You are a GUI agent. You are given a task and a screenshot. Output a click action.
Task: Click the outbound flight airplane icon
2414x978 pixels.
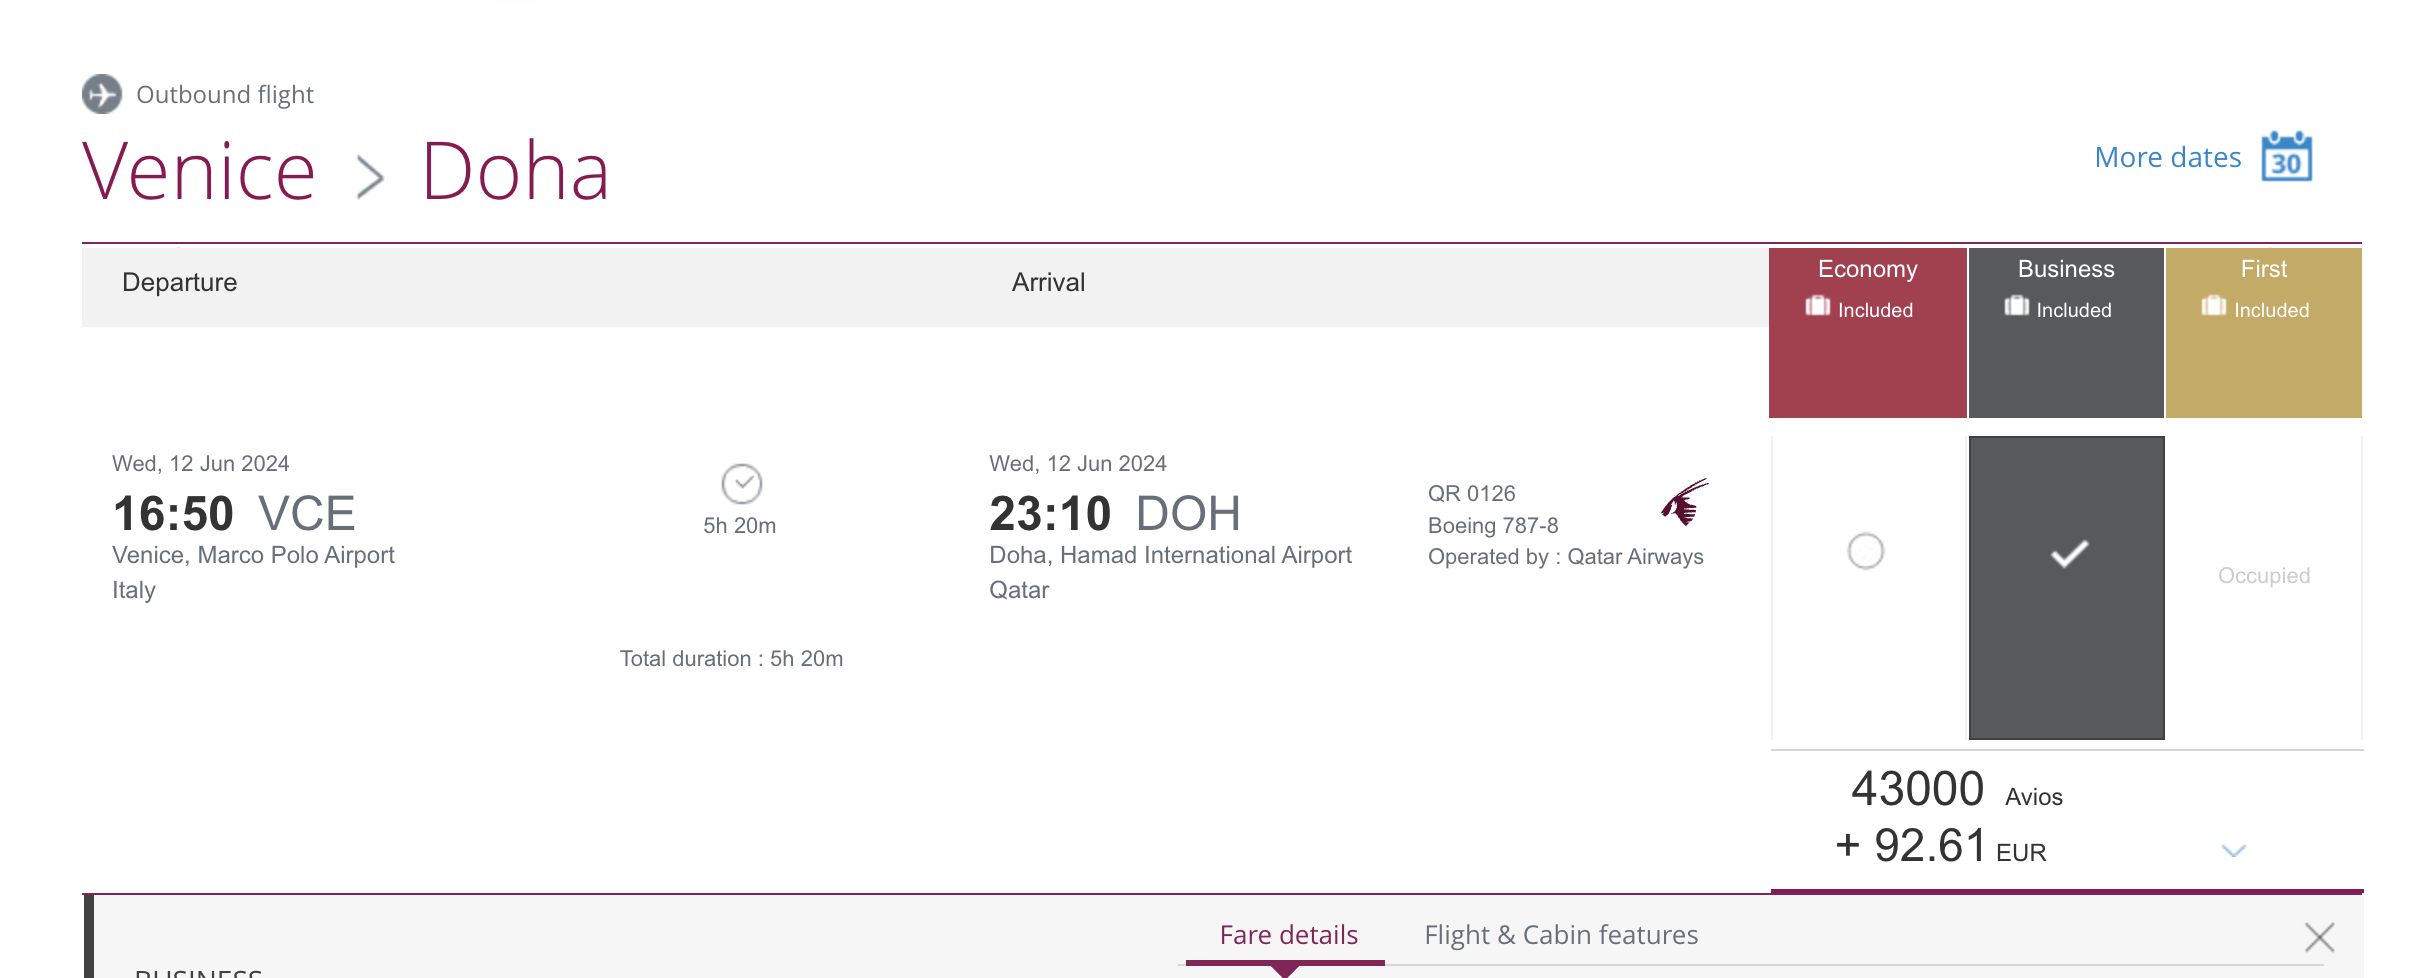(102, 94)
